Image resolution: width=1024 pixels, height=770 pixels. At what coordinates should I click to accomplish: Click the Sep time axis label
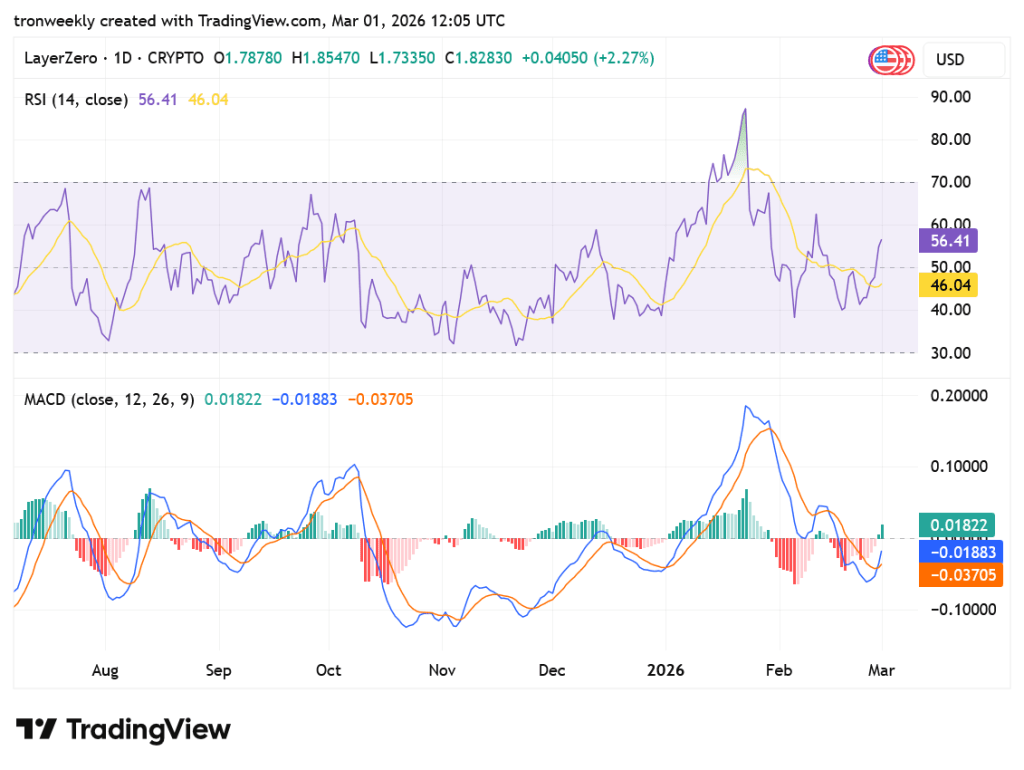coord(219,671)
